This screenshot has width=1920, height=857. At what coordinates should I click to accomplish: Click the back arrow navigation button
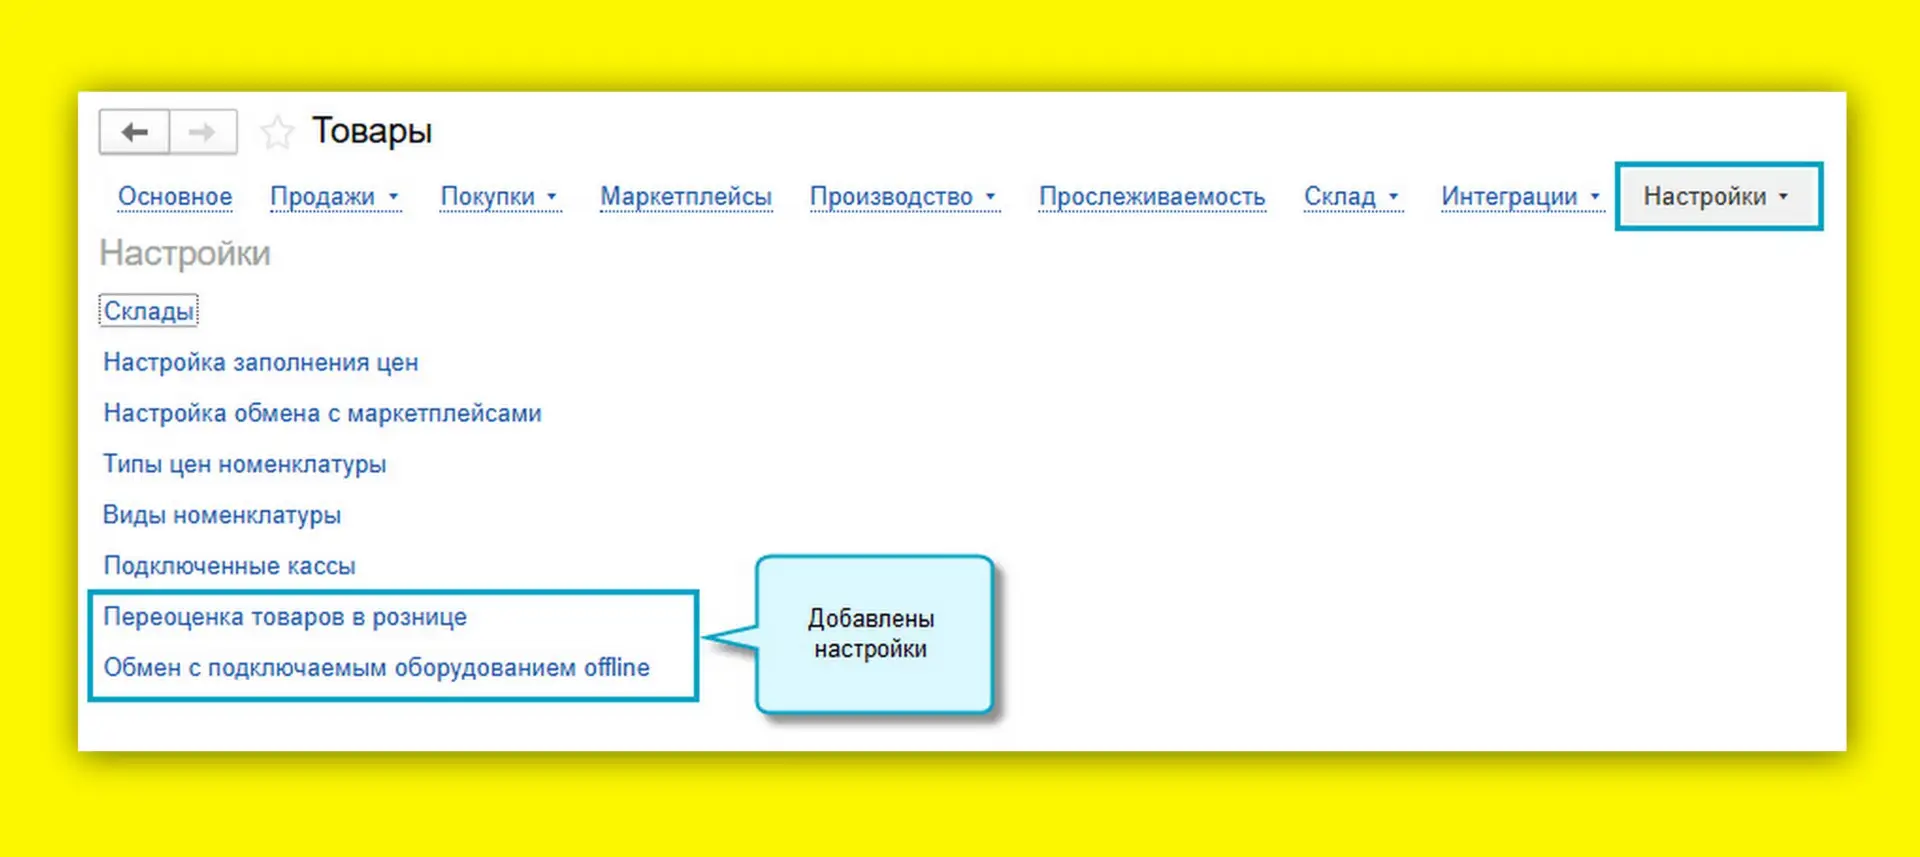(x=134, y=132)
